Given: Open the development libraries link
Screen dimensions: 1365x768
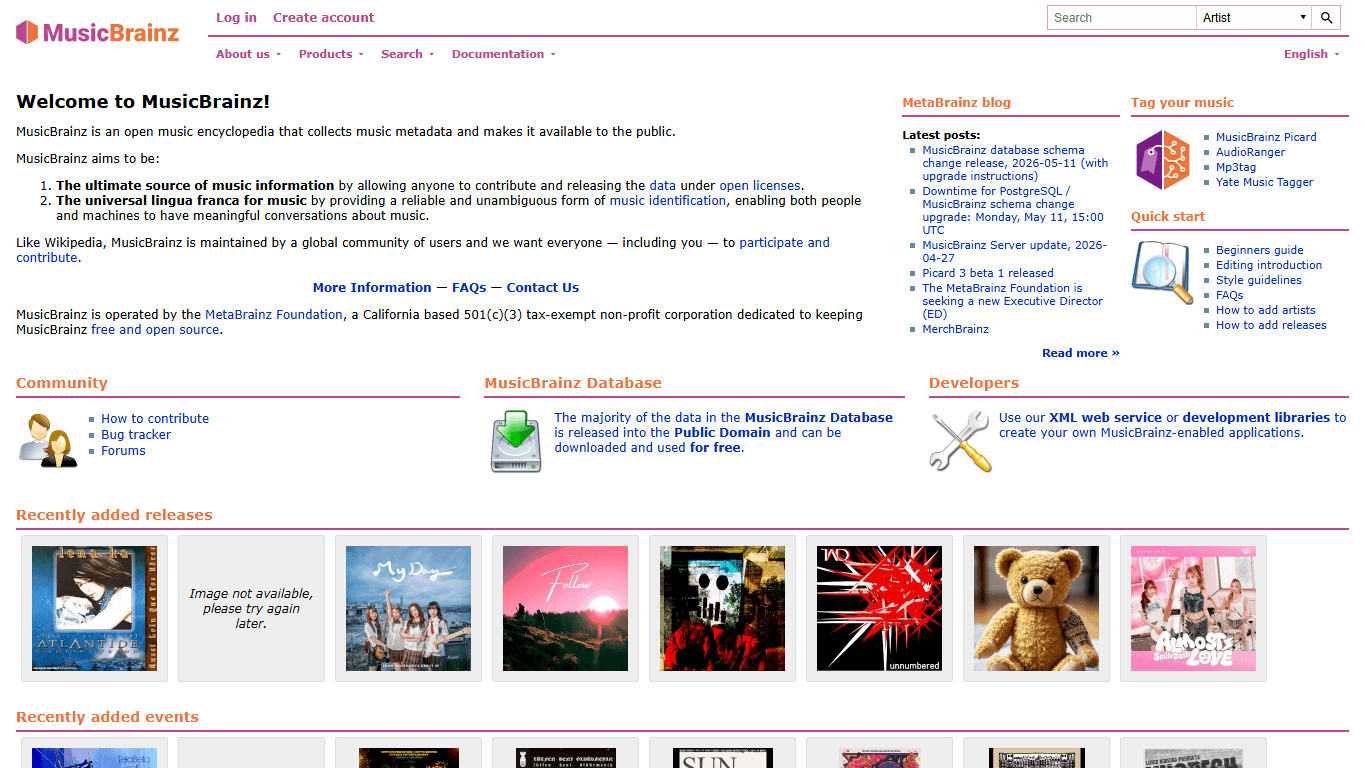Looking at the screenshot, I should coord(1256,417).
